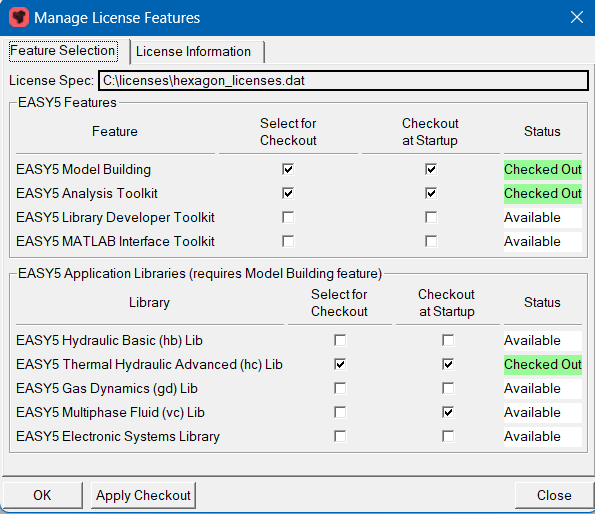Click Checked Out status for Thermal Hydraulic Lib
Image resolution: width=595 pixels, height=514 pixels.
(543, 365)
